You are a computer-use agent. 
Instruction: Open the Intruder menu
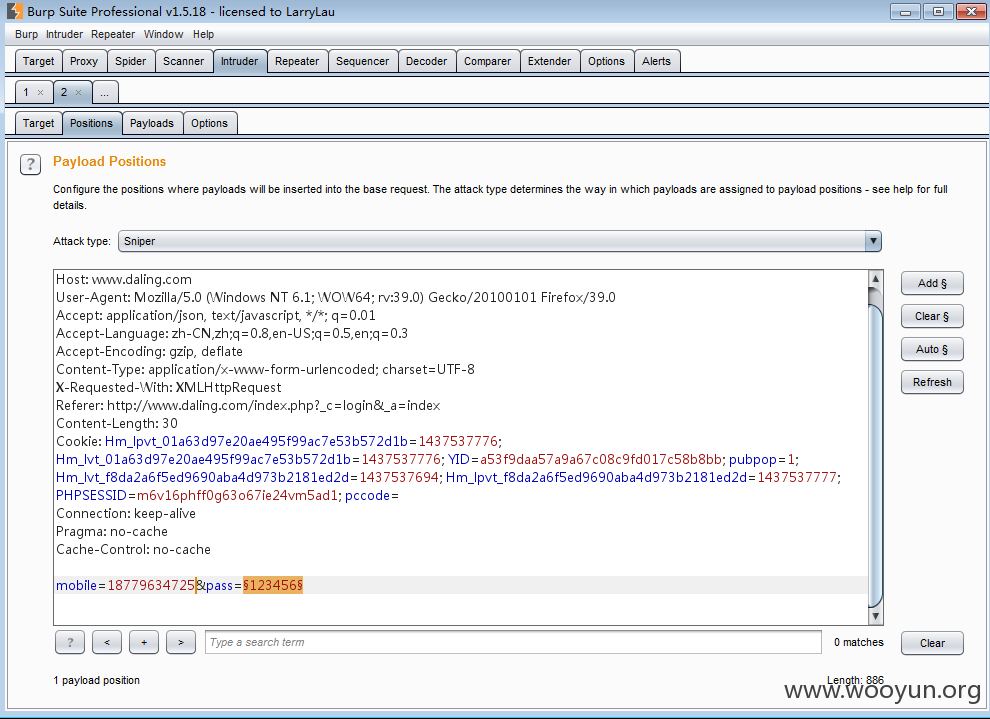(x=64, y=34)
